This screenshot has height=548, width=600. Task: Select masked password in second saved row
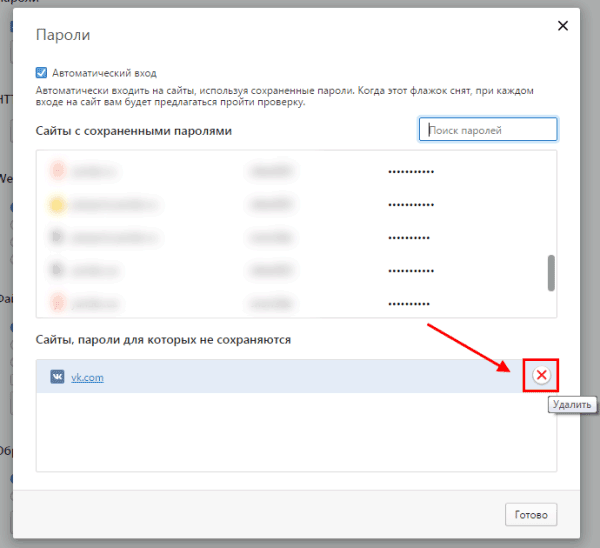(410, 205)
